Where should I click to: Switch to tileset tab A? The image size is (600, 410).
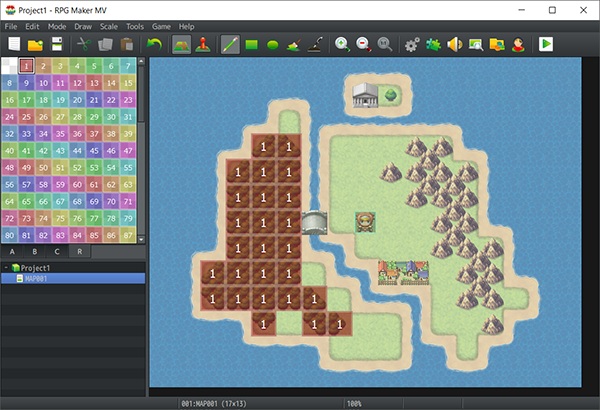12,252
